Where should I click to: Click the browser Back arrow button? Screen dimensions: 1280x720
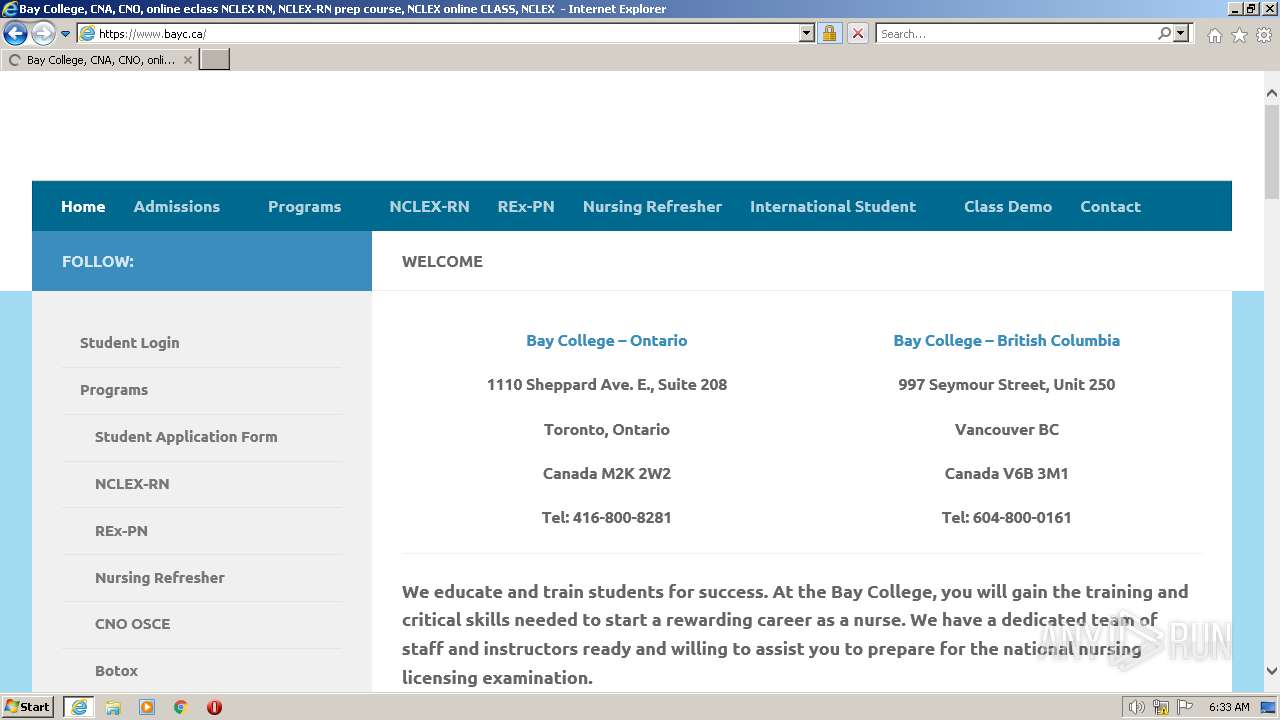tap(15, 33)
